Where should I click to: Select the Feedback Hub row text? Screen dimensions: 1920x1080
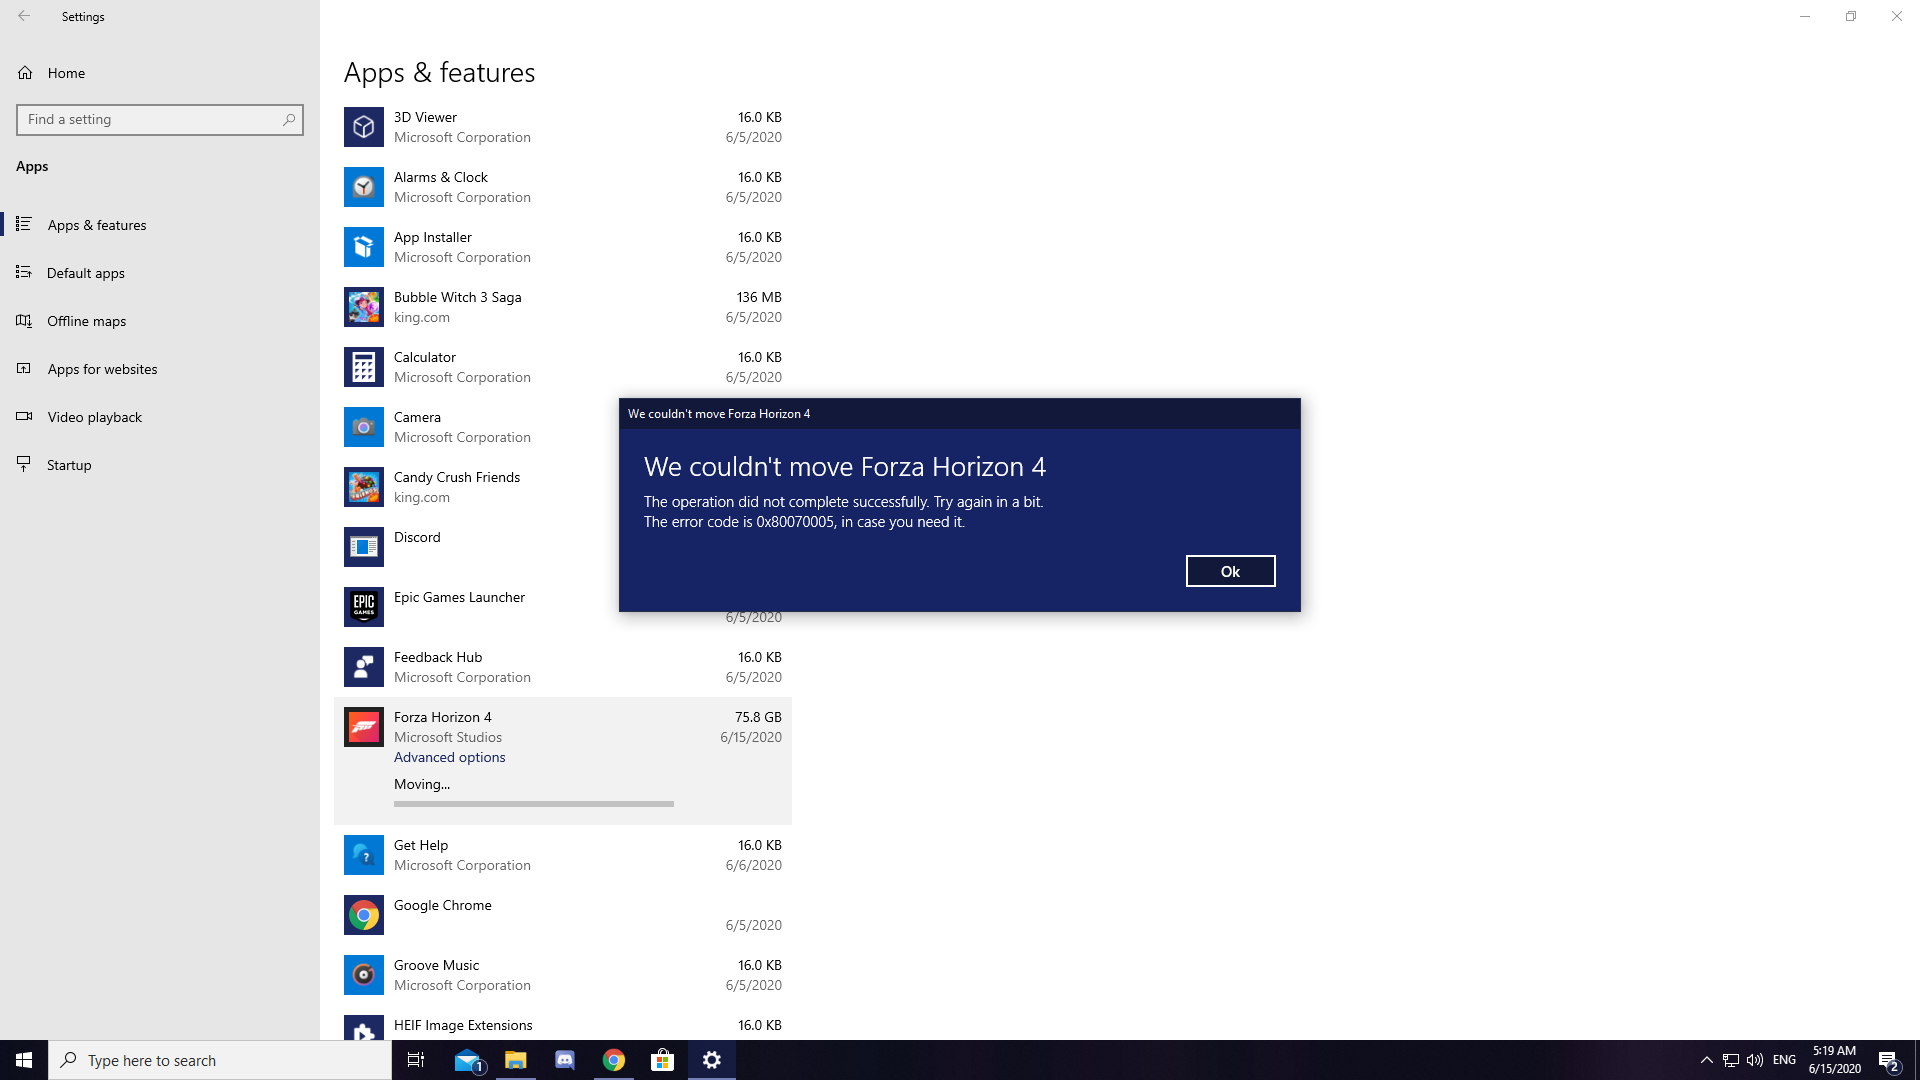click(x=438, y=657)
